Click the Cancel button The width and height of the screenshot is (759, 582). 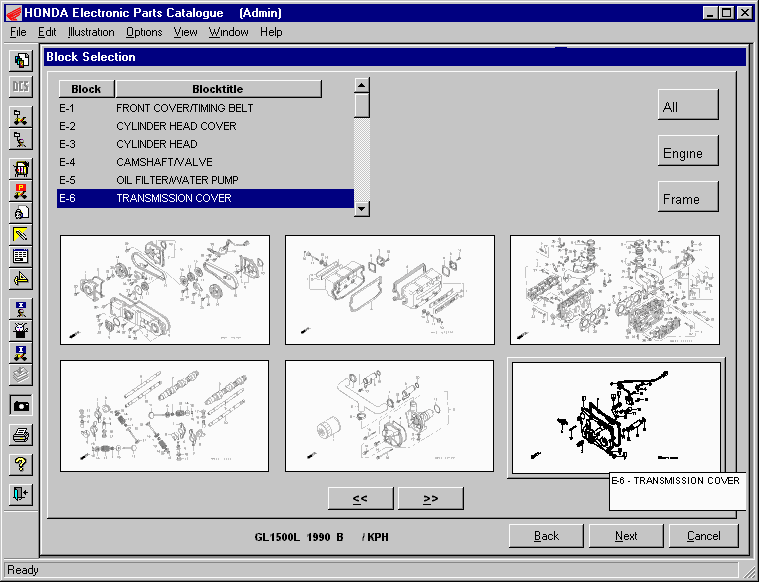(703, 536)
